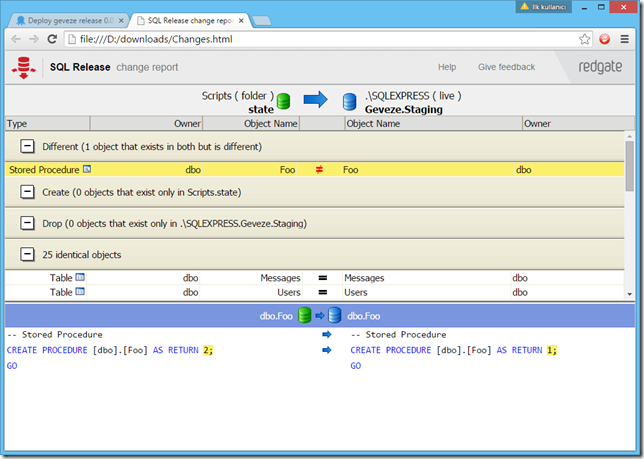Click the left Object Name column header
Screen dimensions: 644x459
251,124
